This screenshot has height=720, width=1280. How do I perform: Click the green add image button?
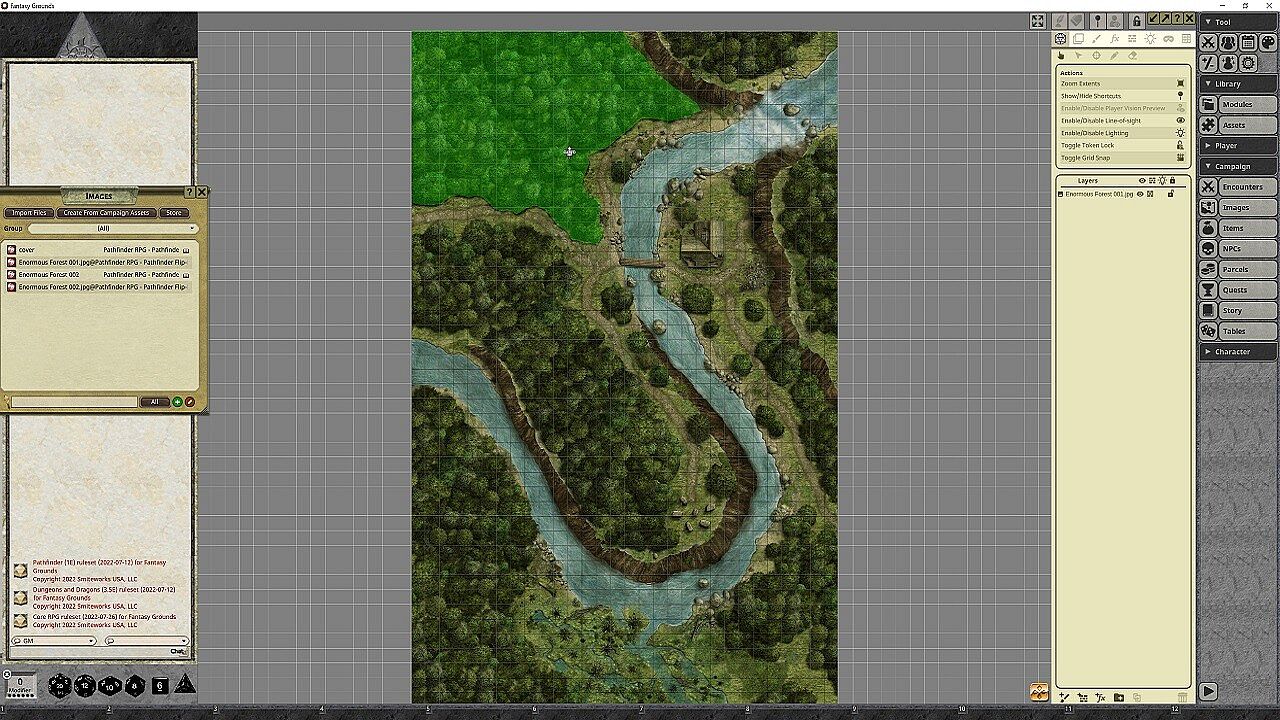pyautogui.click(x=177, y=402)
